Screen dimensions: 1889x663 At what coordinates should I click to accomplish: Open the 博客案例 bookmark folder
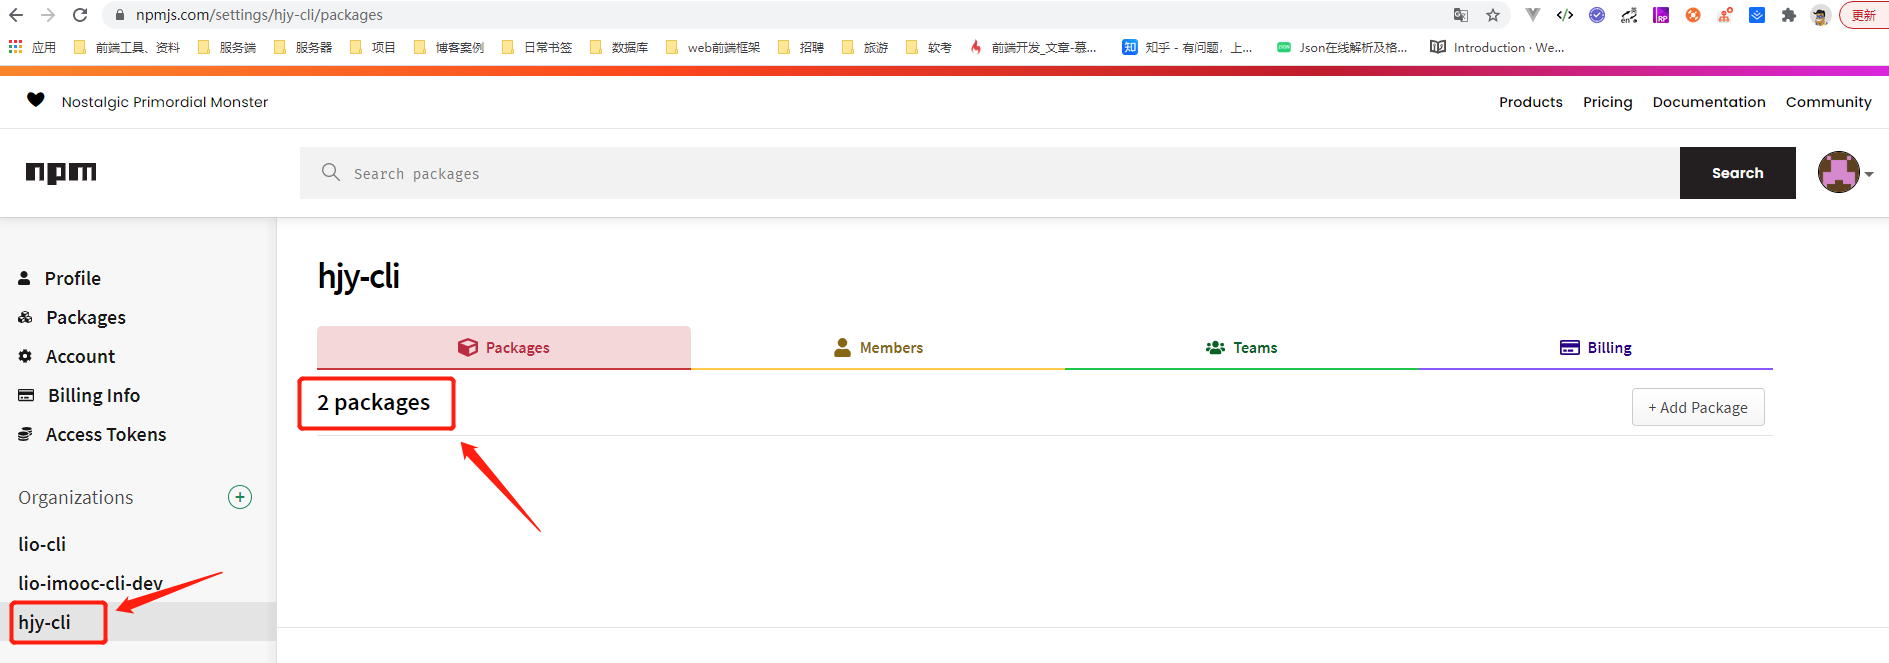tap(449, 47)
